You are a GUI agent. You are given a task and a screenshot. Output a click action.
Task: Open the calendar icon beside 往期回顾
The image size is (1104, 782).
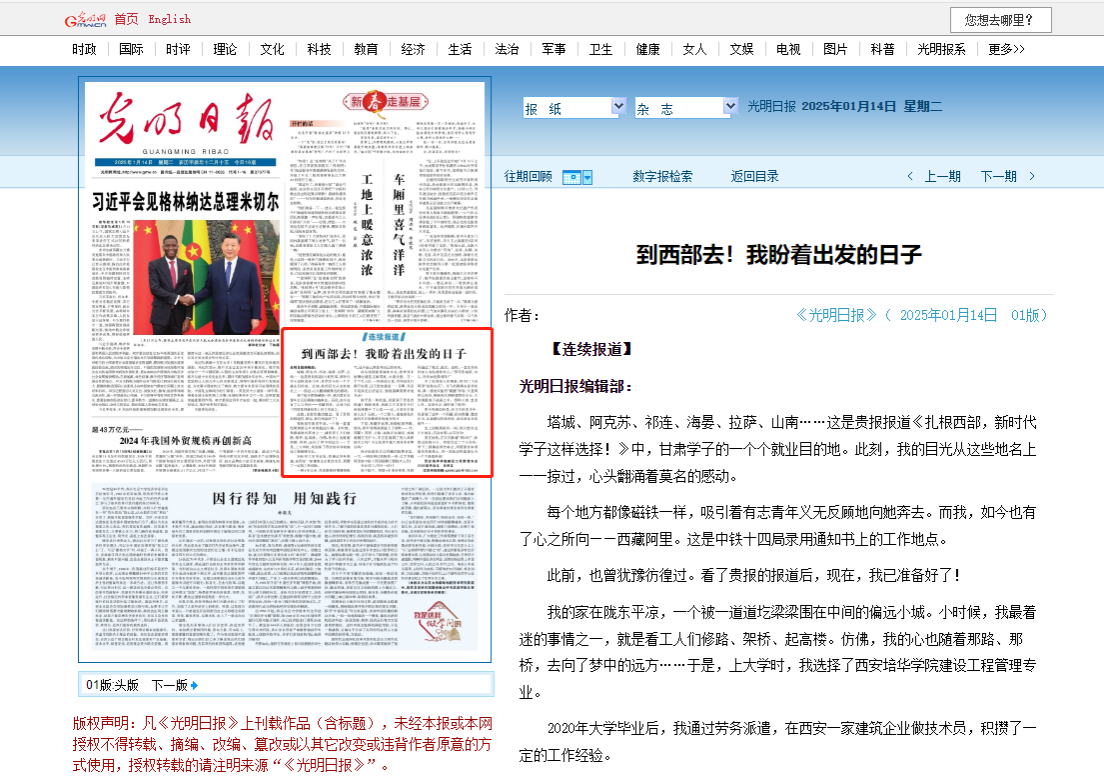click(x=571, y=177)
